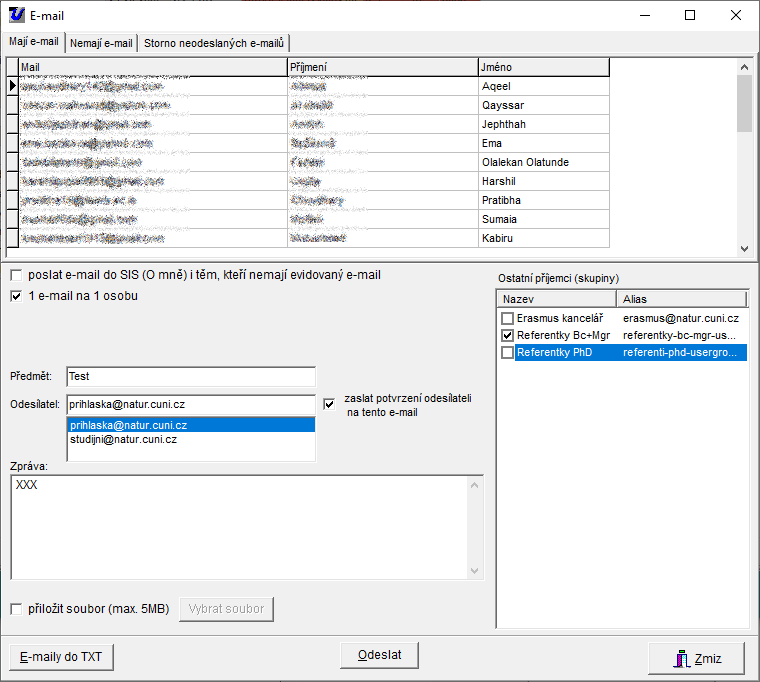This screenshot has width=760, height=682.
Task: Enable přiložit soubor checkbox
Action: [x=16, y=609]
